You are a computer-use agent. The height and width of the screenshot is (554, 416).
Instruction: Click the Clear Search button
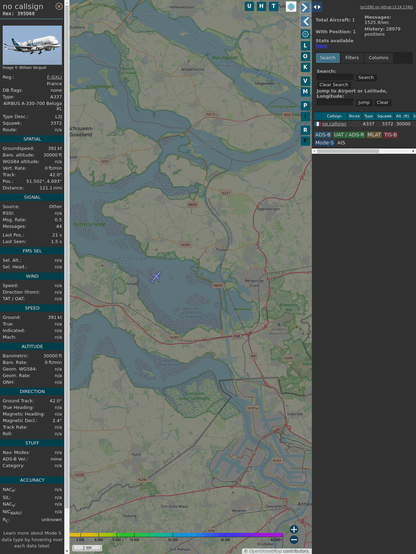[x=334, y=84]
